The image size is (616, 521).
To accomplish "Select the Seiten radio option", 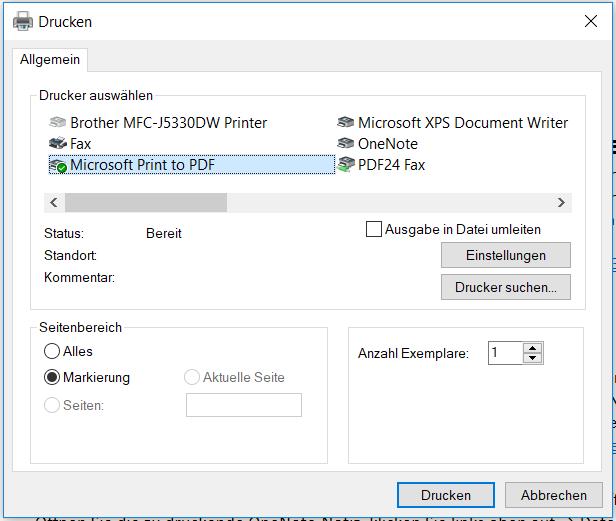I will pos(52,405).
